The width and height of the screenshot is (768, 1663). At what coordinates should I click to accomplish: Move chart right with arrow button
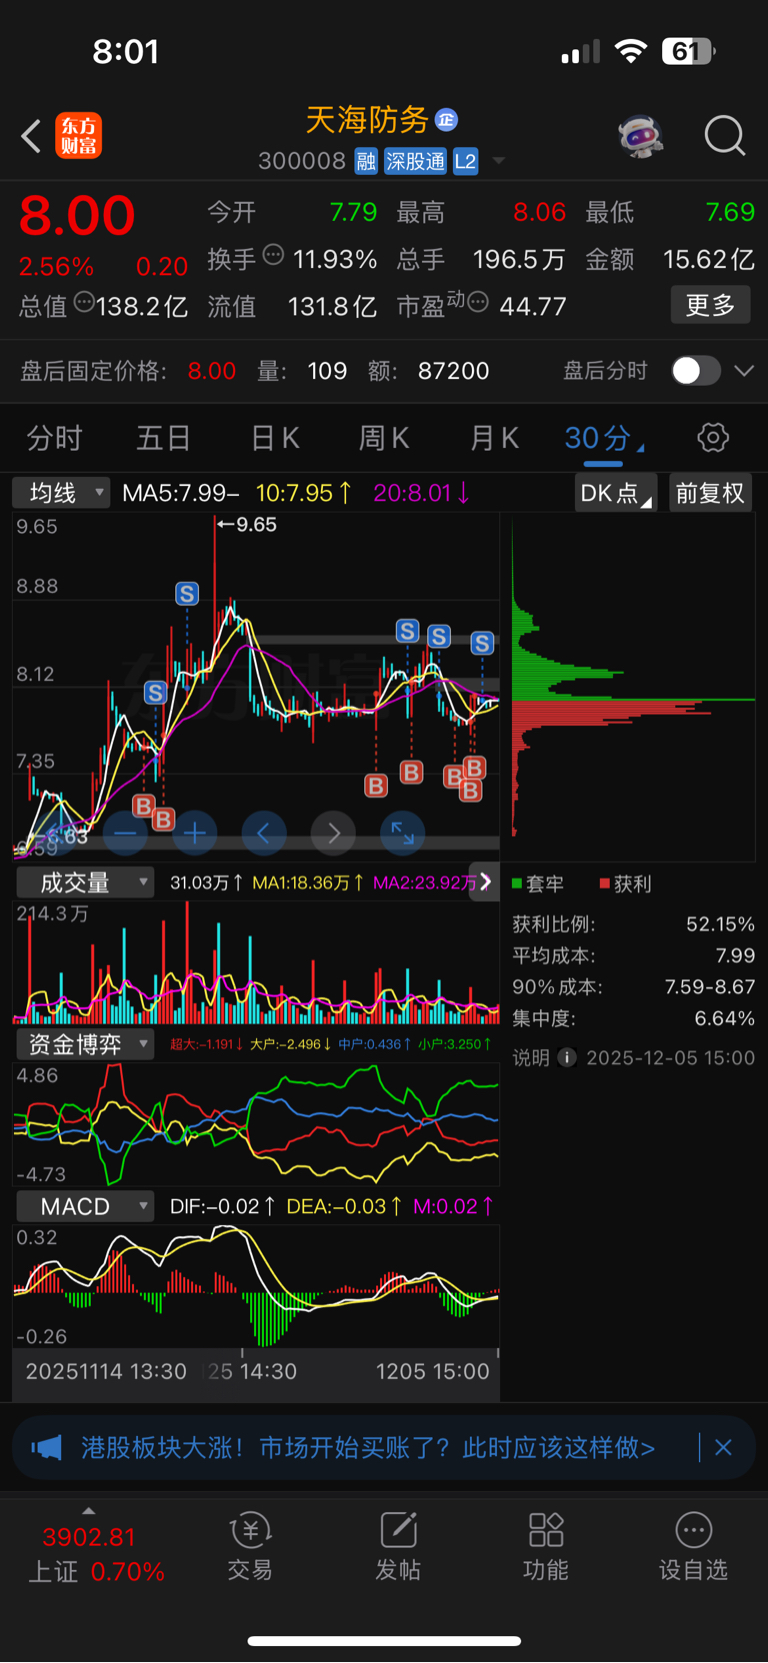[334, 832]
